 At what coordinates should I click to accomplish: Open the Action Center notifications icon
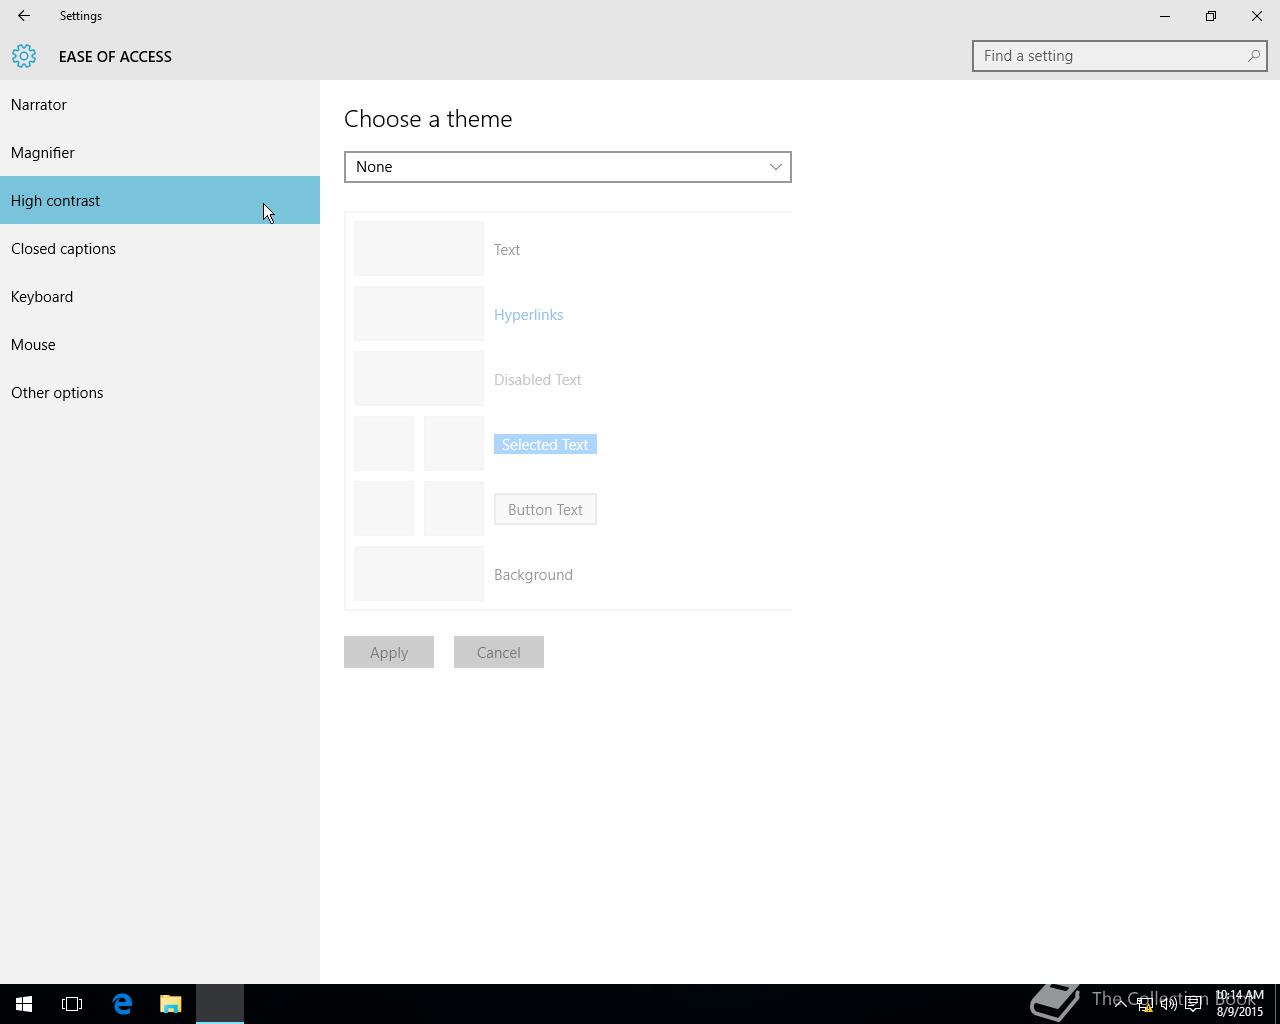coord(1193,1004)
